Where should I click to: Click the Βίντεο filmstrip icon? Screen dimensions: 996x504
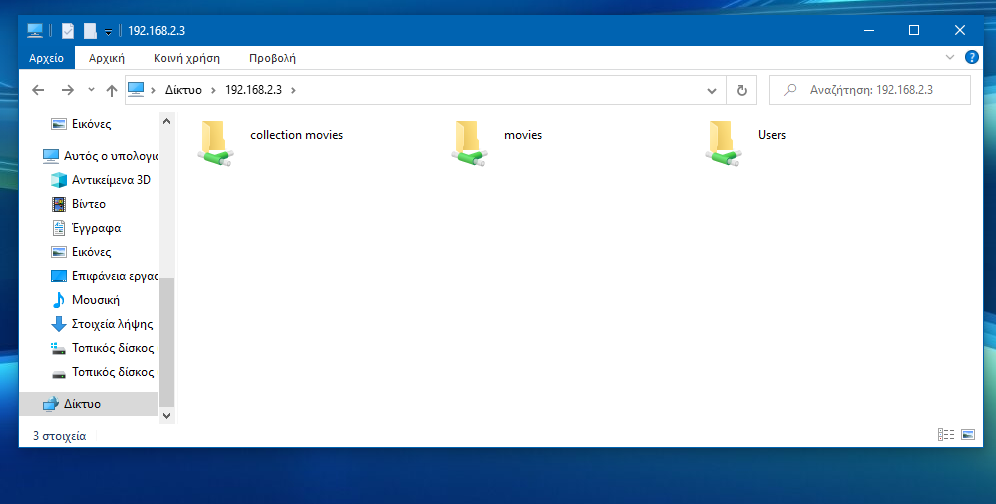(x=58, y=204)
